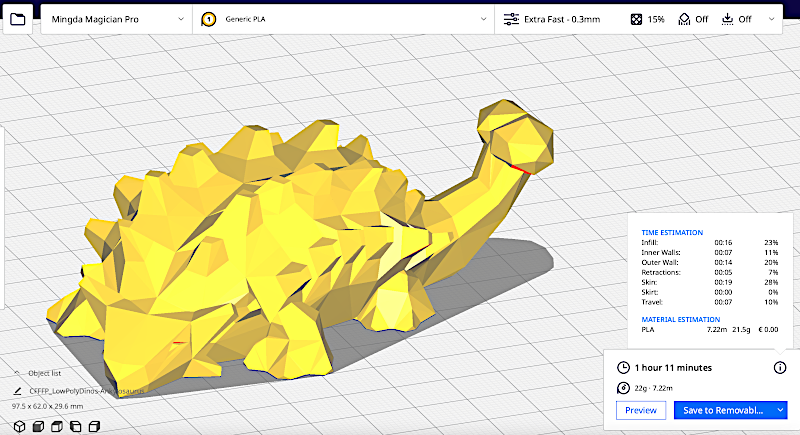800x435 pixels.
Task: Click the PLA material row label
Action: pos(647,329)
